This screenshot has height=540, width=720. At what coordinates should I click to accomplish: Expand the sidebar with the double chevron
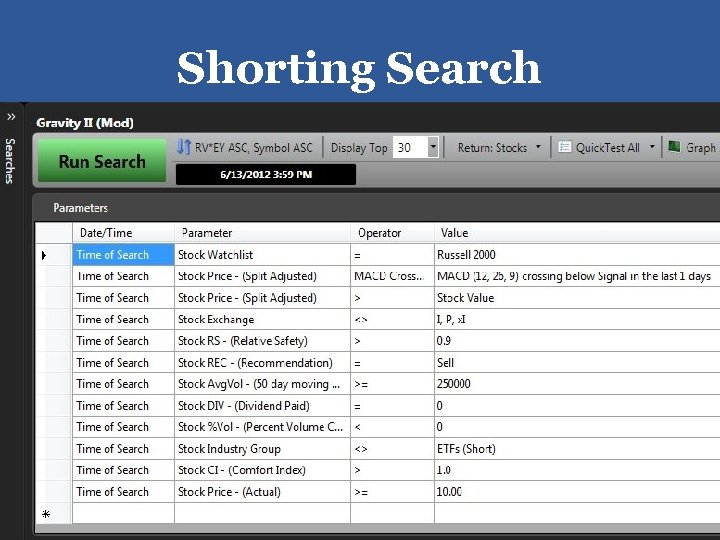pyautogui.click(x=10, y=116)
